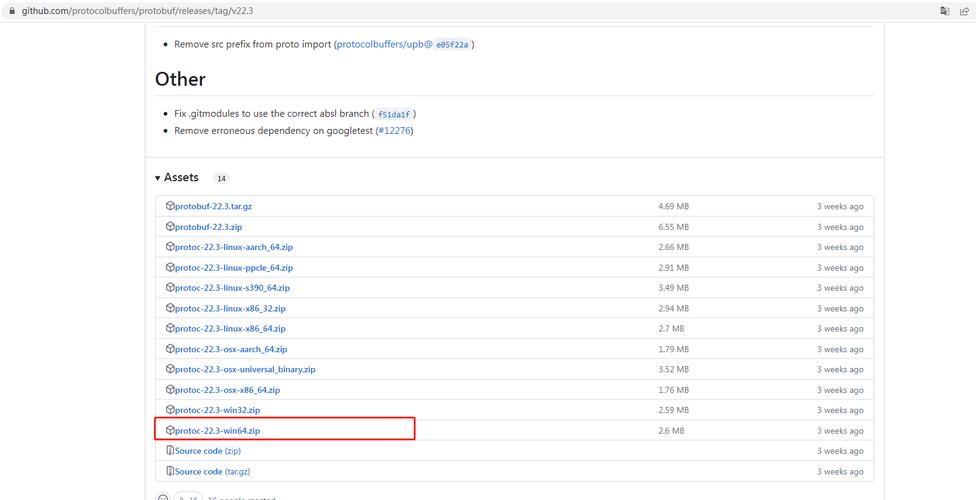Click the 6.55 MB size value
The width and height of the screenshot is (976, 500).
pos(673,227)
